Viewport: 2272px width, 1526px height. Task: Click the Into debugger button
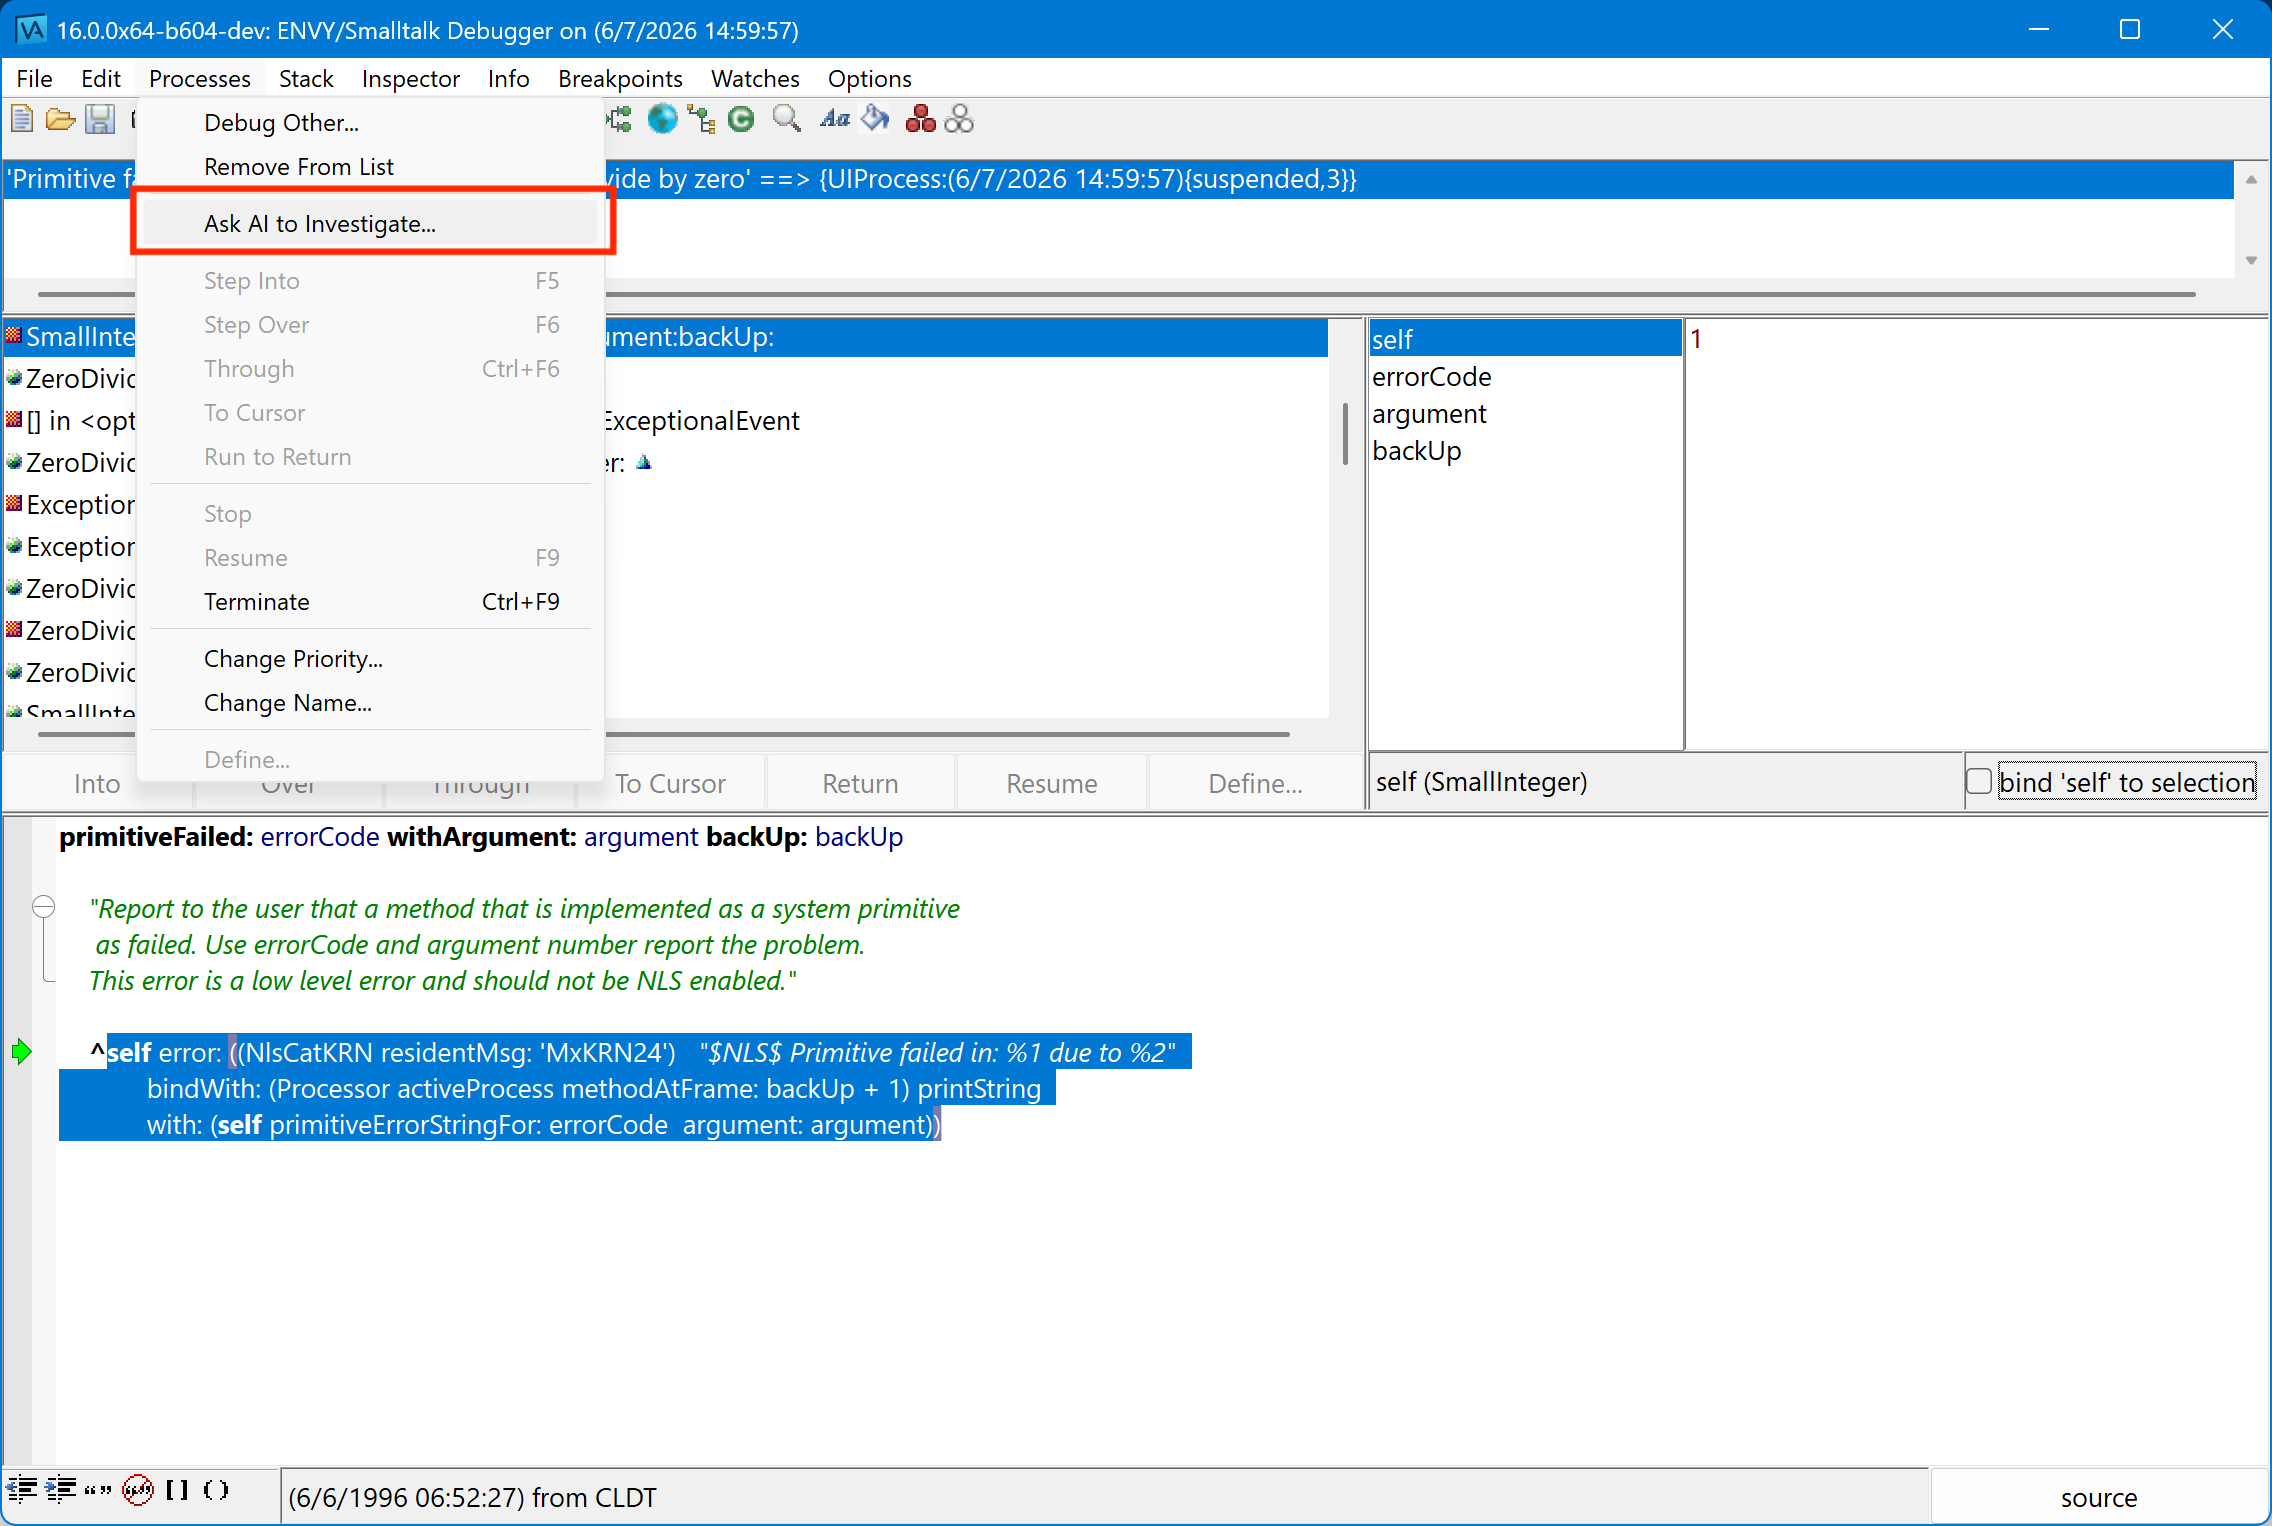(97, 783)
